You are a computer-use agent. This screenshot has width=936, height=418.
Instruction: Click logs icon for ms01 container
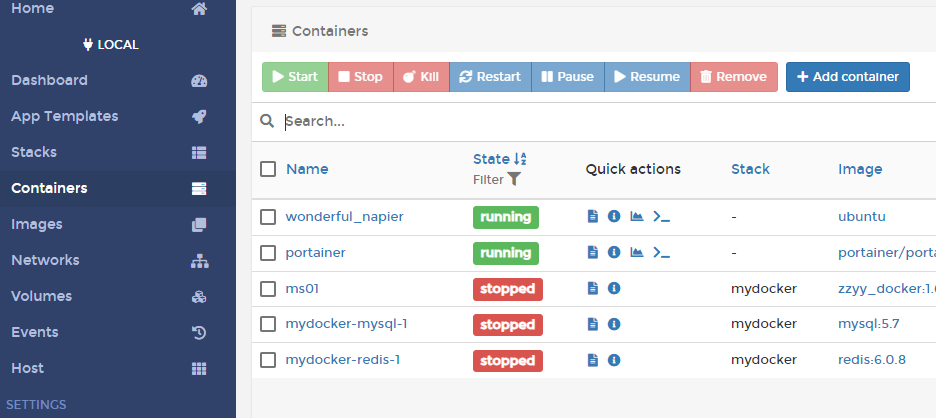pyautogui.click(x=592, y=288)
